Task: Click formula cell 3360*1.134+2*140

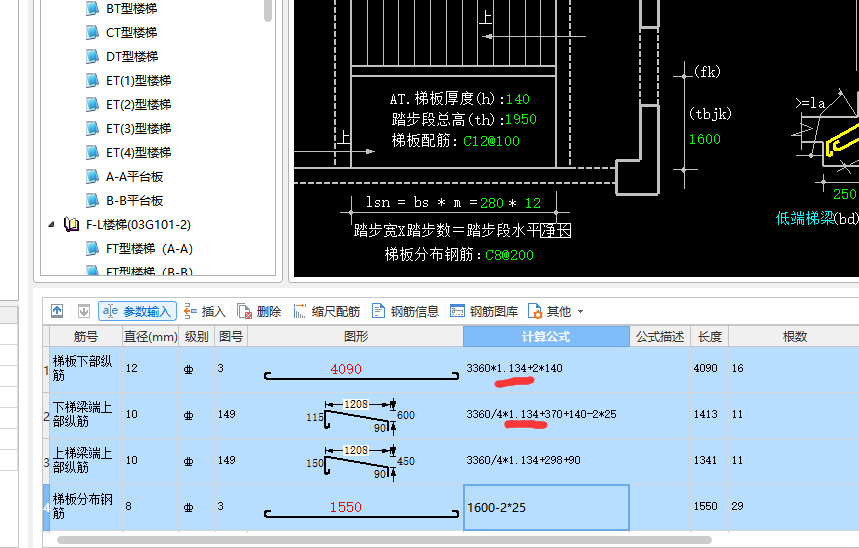Action: (x=546, y=369)
